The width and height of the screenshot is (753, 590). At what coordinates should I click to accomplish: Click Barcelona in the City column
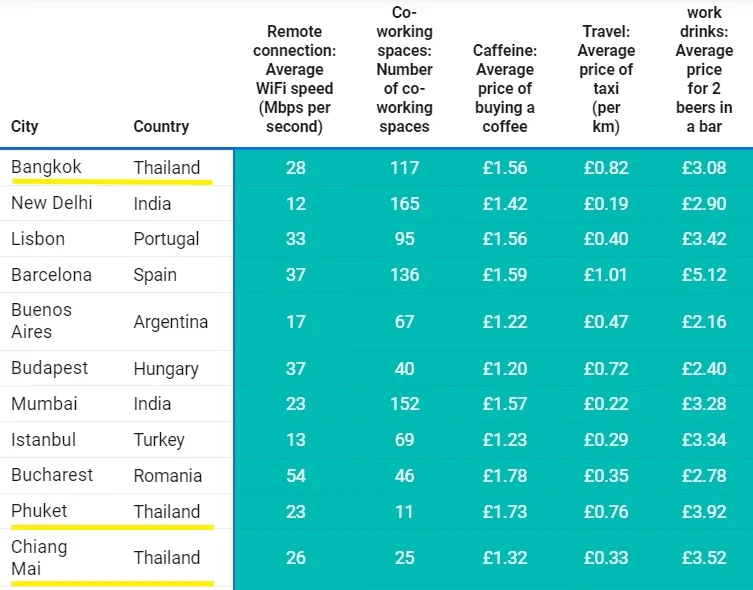(51, 275)
